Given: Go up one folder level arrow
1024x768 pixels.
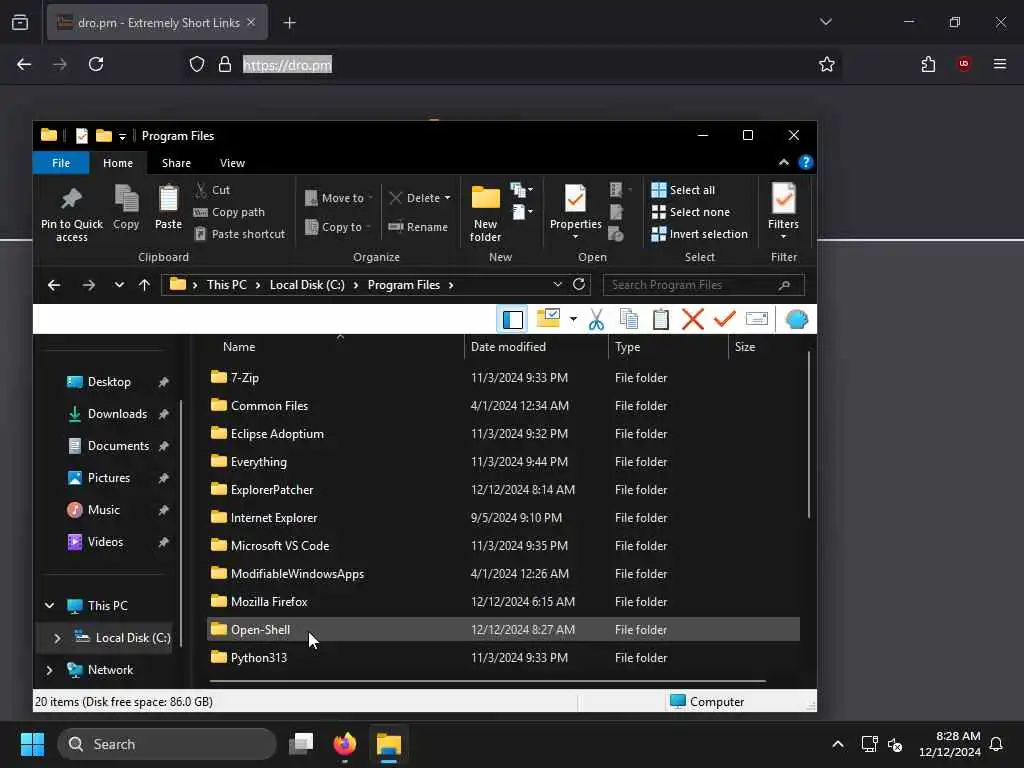Looking at the screenshot, I should [144, 285].
